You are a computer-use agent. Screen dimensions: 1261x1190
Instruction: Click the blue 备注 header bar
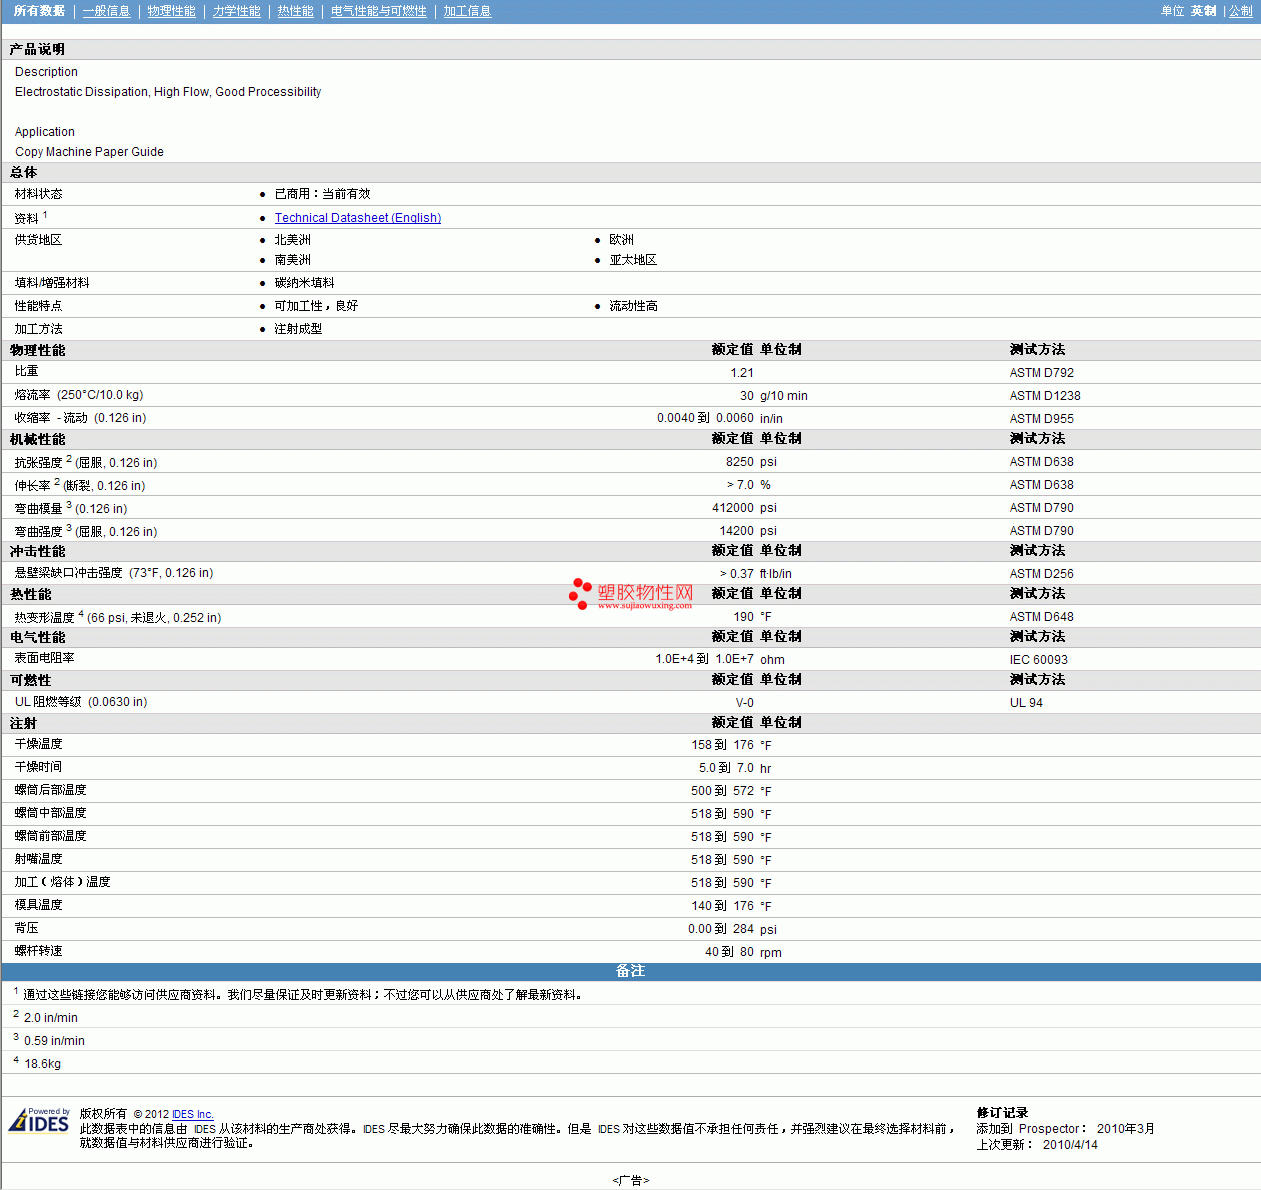(x=630, y=972)
